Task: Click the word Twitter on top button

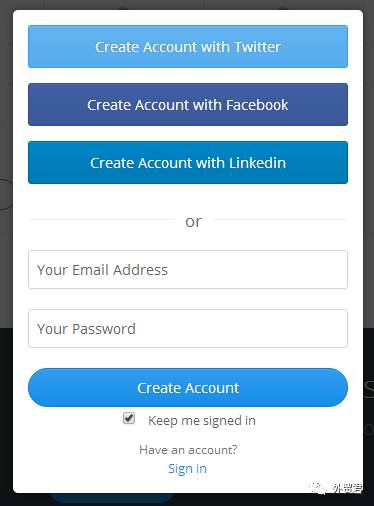Action: pos(257,47)
